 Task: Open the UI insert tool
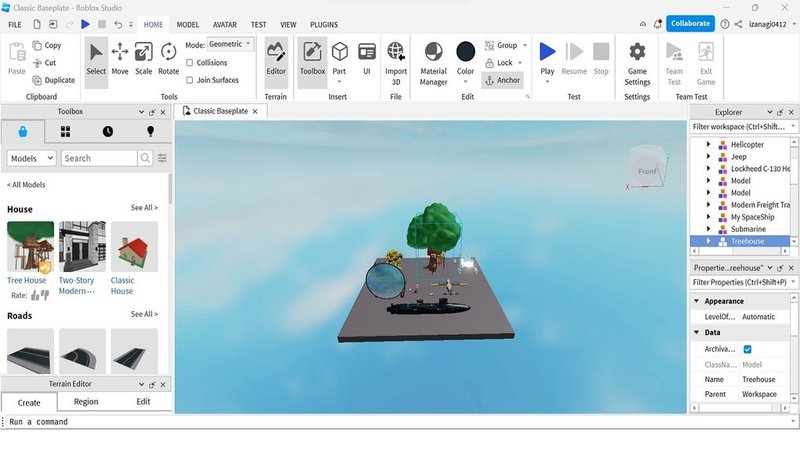(x=367, y=59)
